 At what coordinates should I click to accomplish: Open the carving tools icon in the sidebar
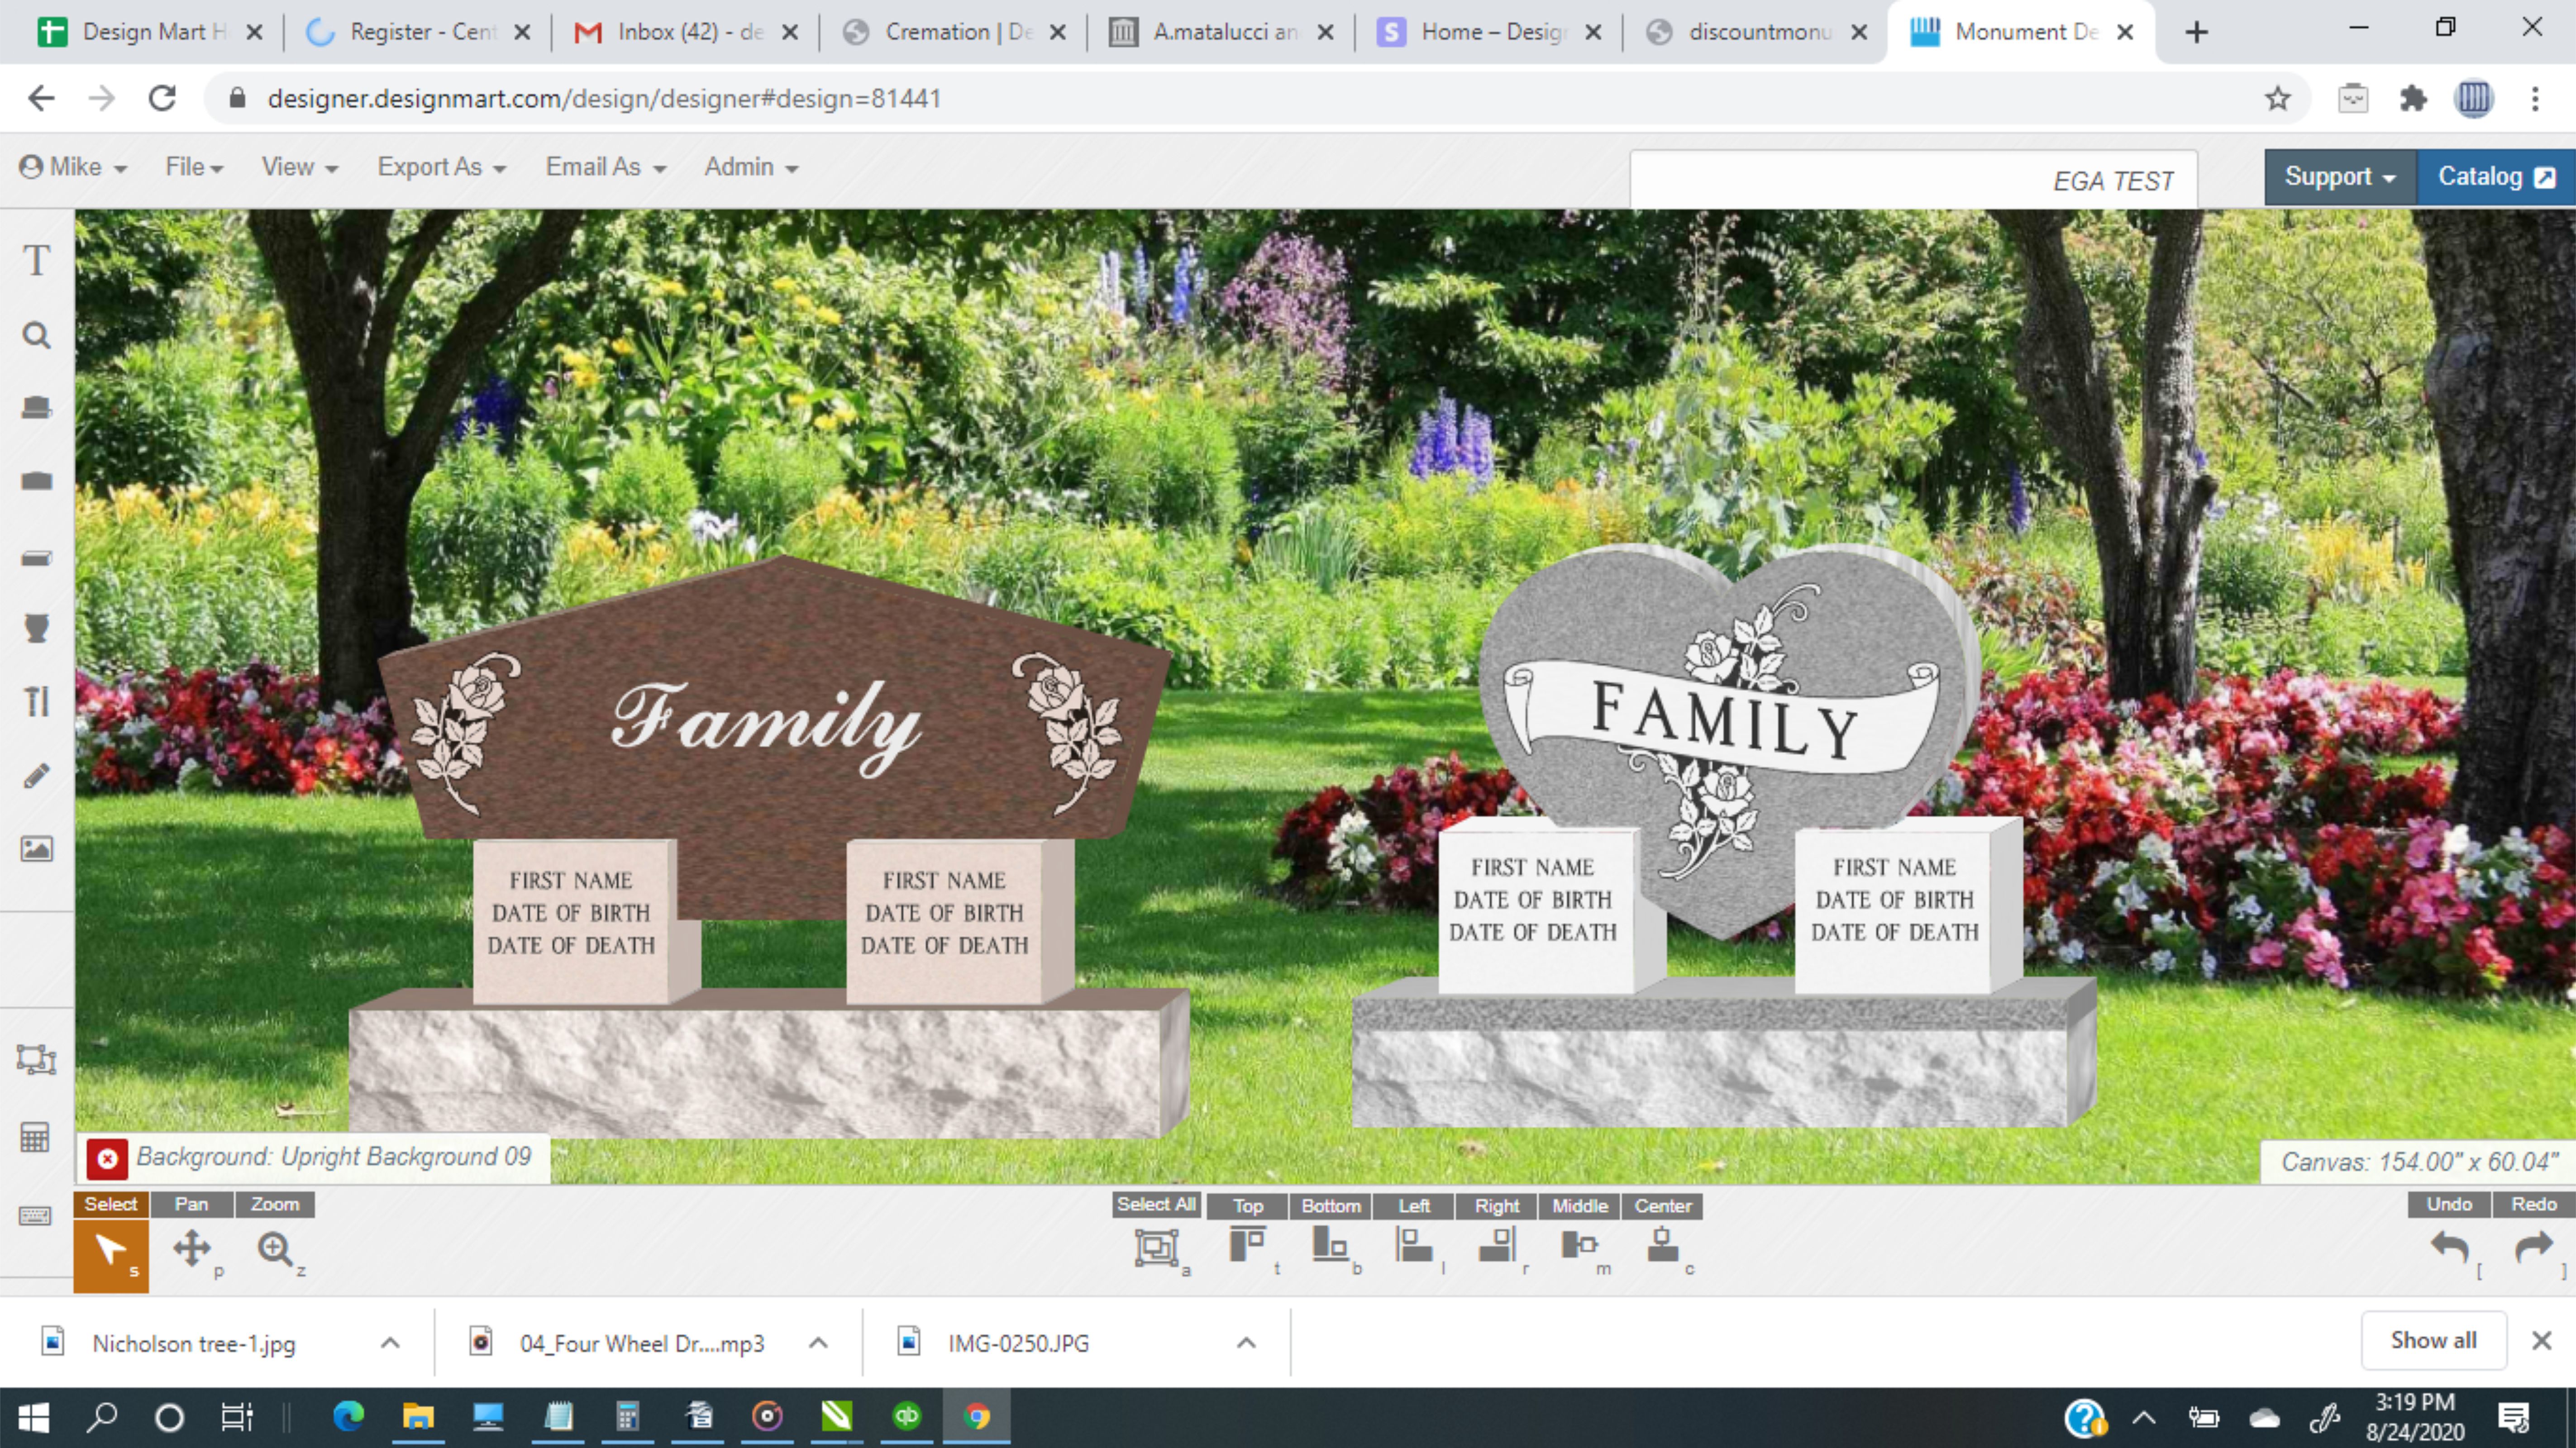37,702
